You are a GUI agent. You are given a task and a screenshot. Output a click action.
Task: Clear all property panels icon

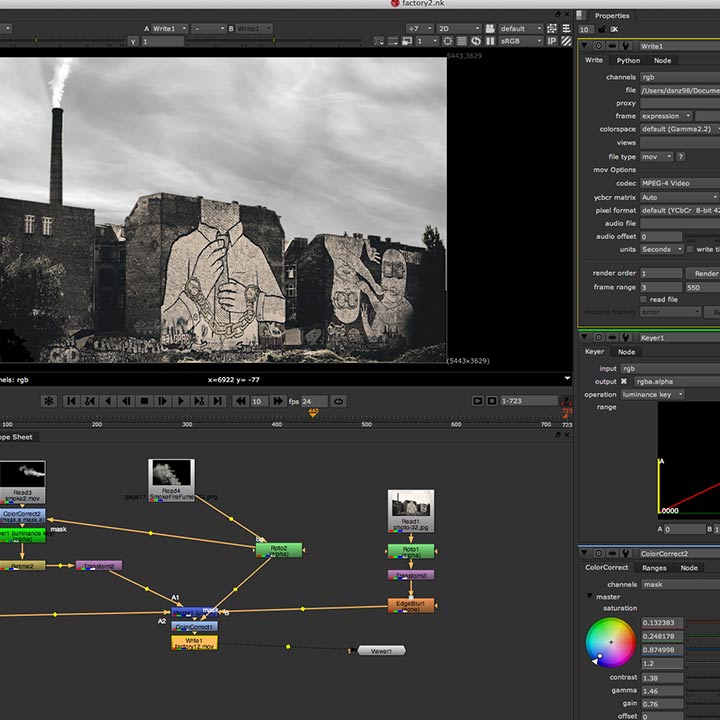(614, 29)
